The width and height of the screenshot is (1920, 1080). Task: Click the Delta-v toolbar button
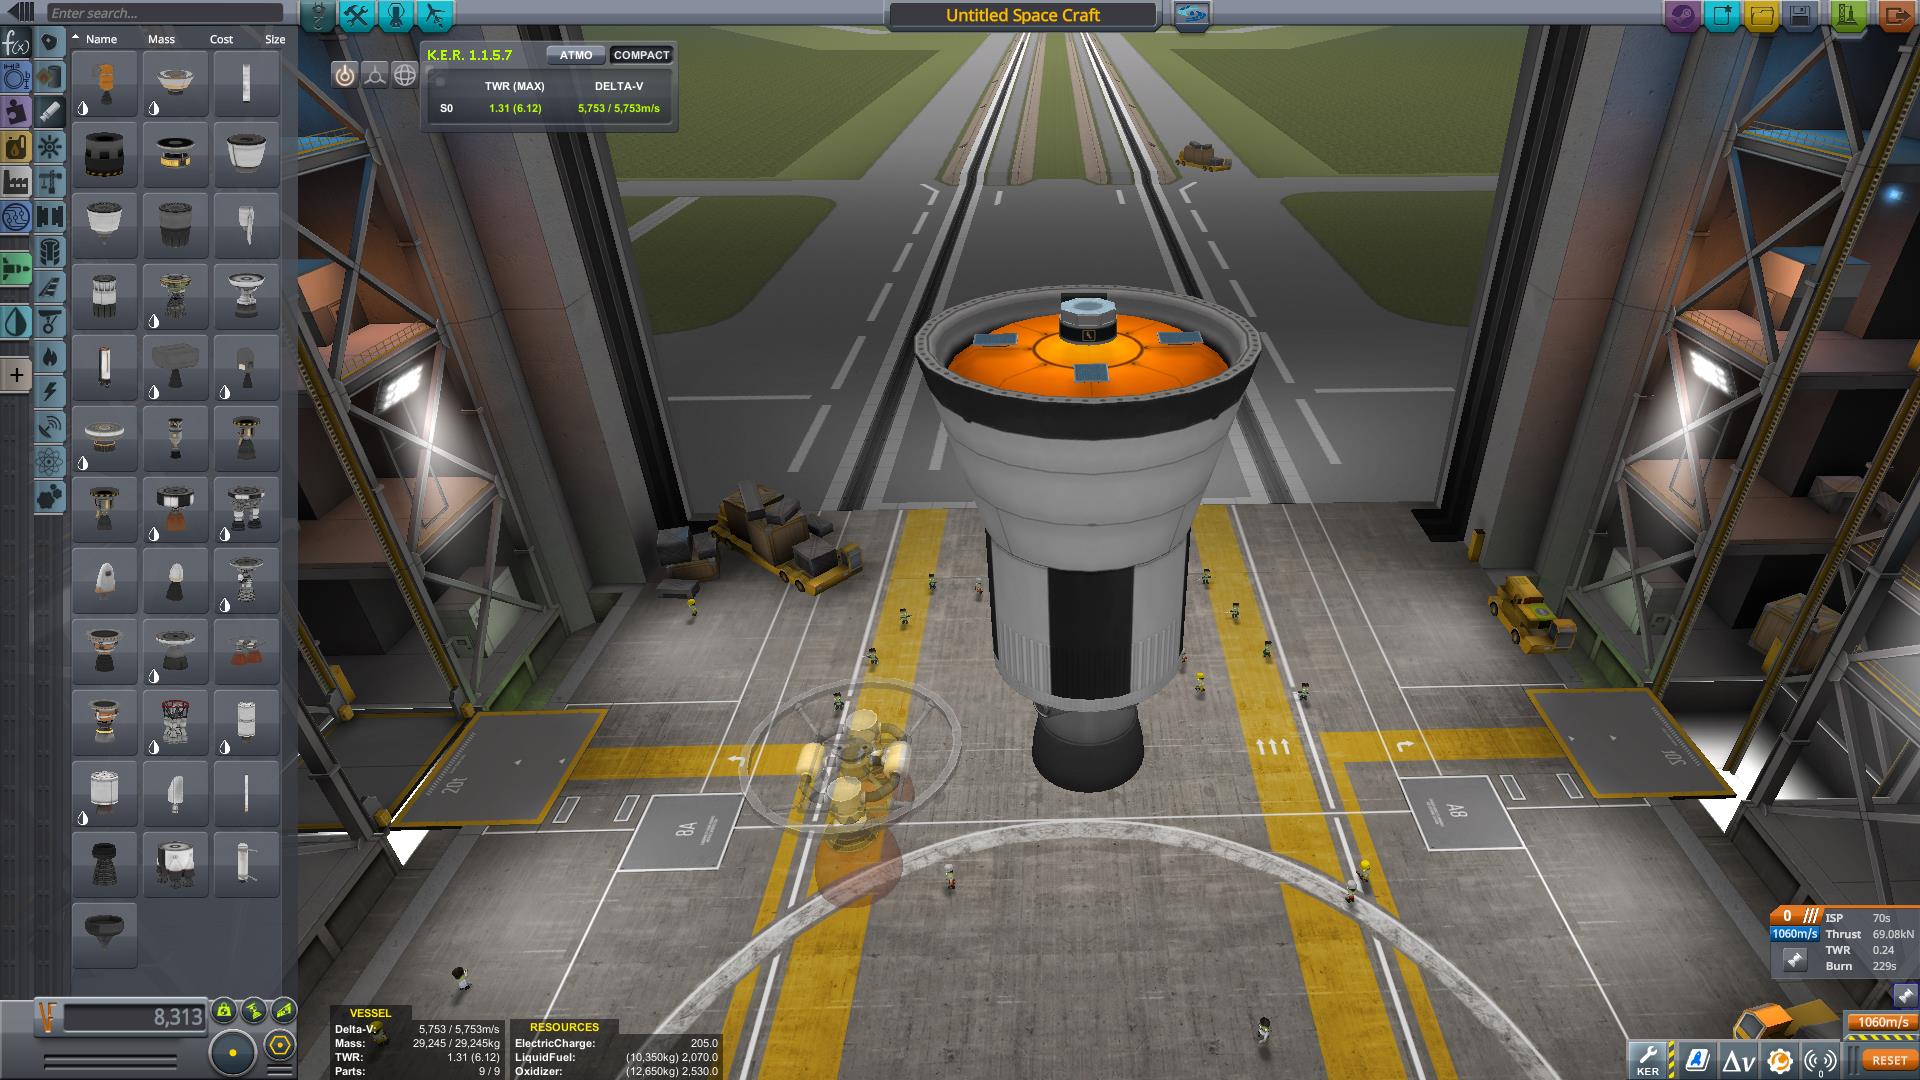pos(1738,1060)
